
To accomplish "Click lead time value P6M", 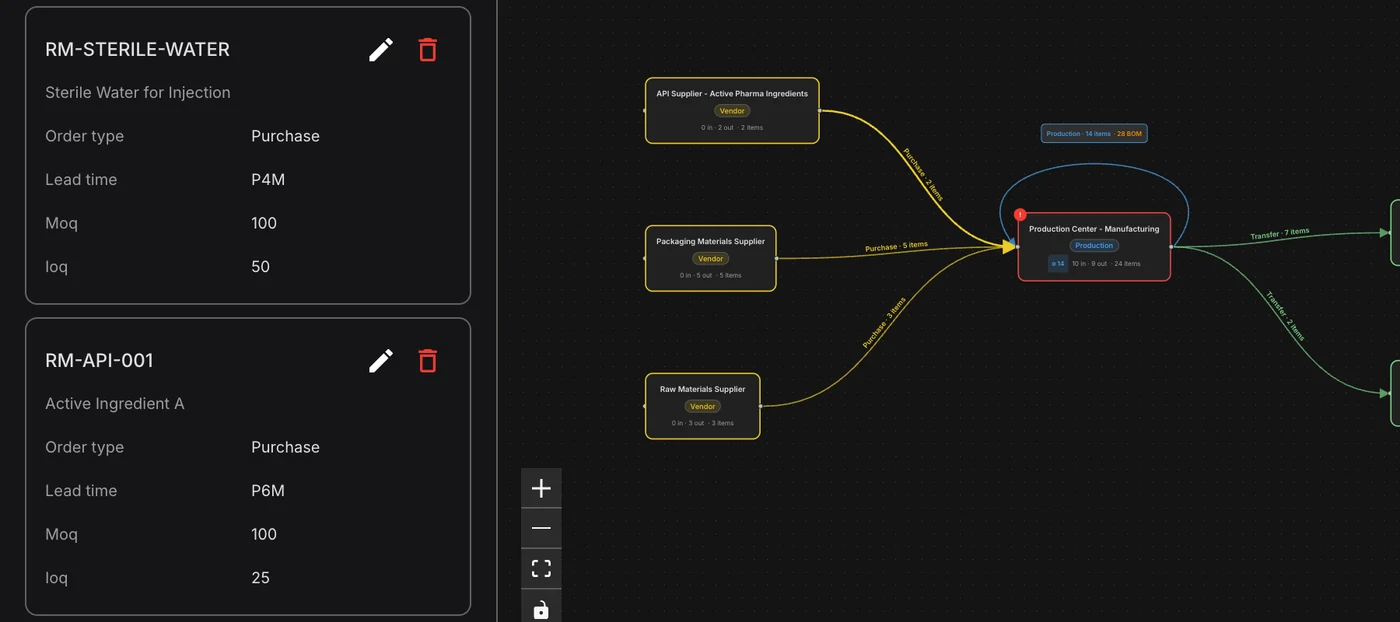I will (x=268, y=491).
